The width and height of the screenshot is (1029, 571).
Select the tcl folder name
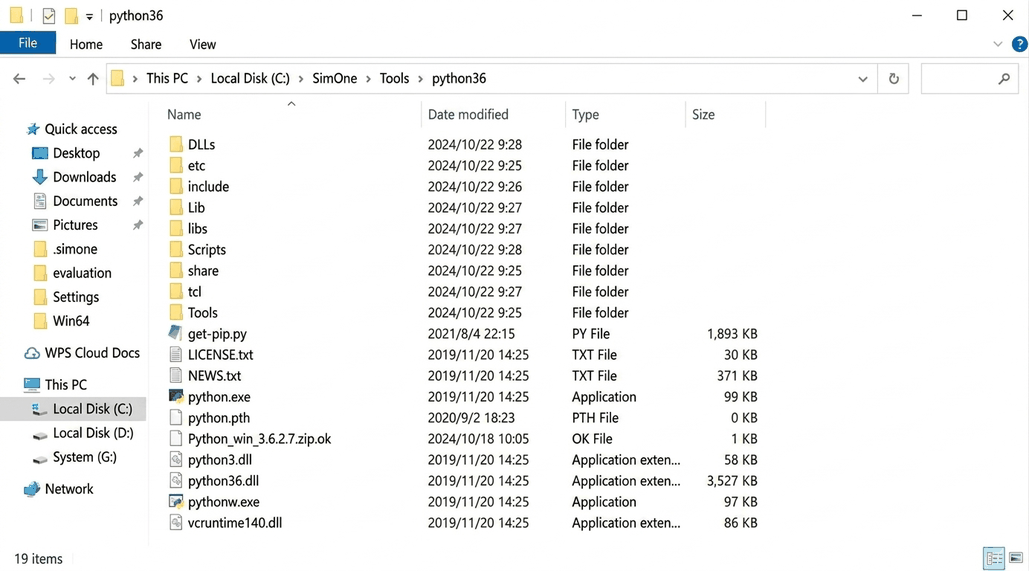tap(194, 291)
